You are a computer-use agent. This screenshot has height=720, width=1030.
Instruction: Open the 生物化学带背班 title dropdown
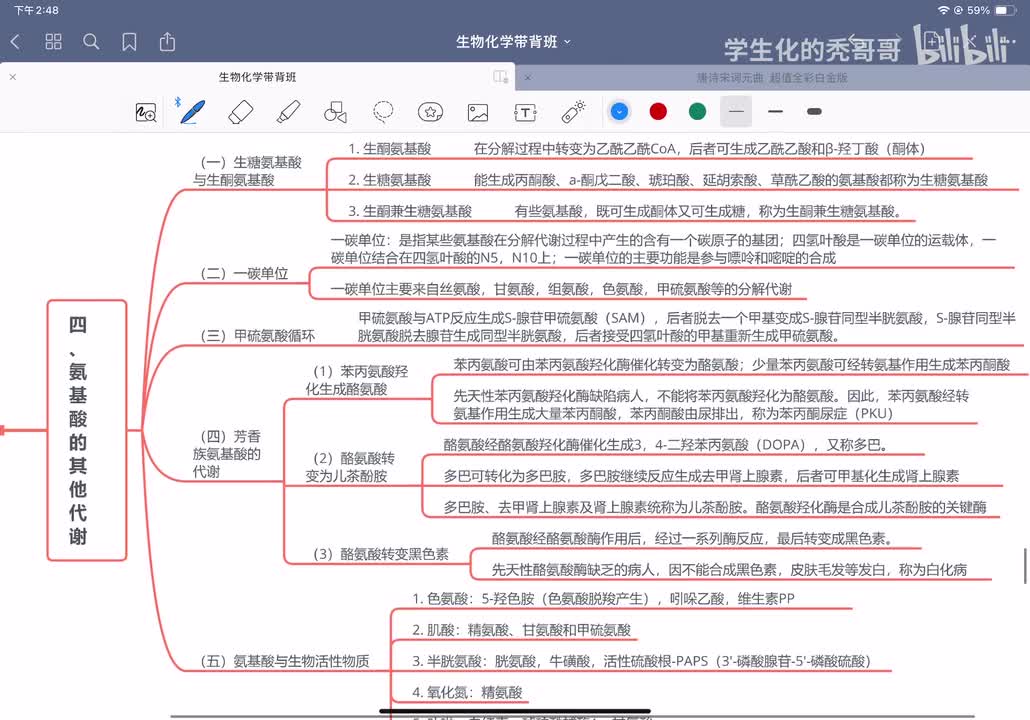tap(513, 42)
